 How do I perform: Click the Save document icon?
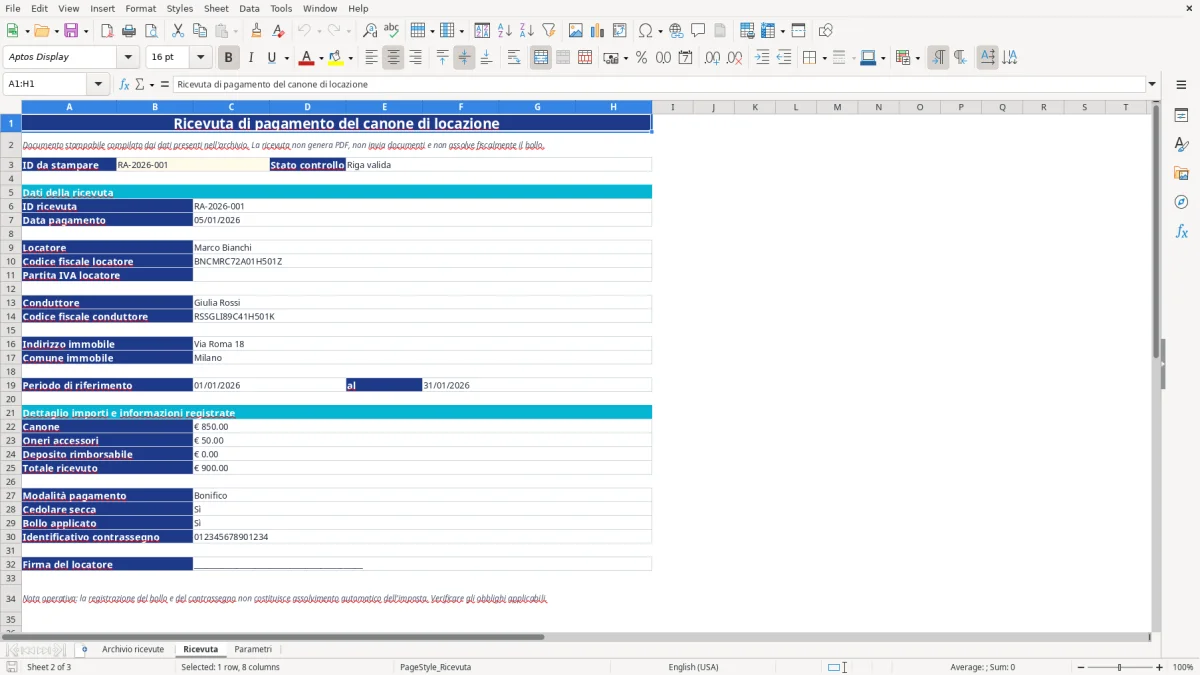point(71,31)
